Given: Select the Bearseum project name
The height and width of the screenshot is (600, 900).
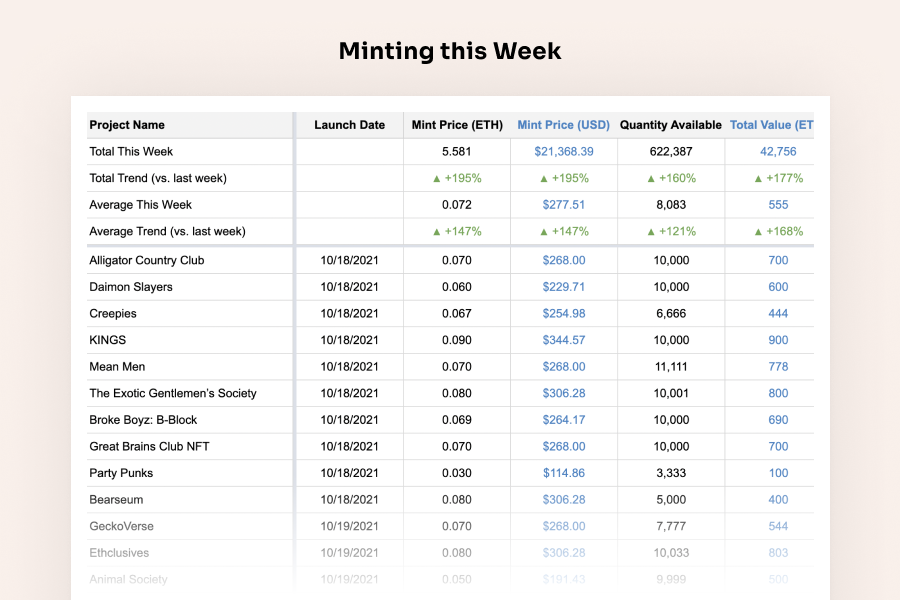Looking at the screenshot, I should coord(118,499).
